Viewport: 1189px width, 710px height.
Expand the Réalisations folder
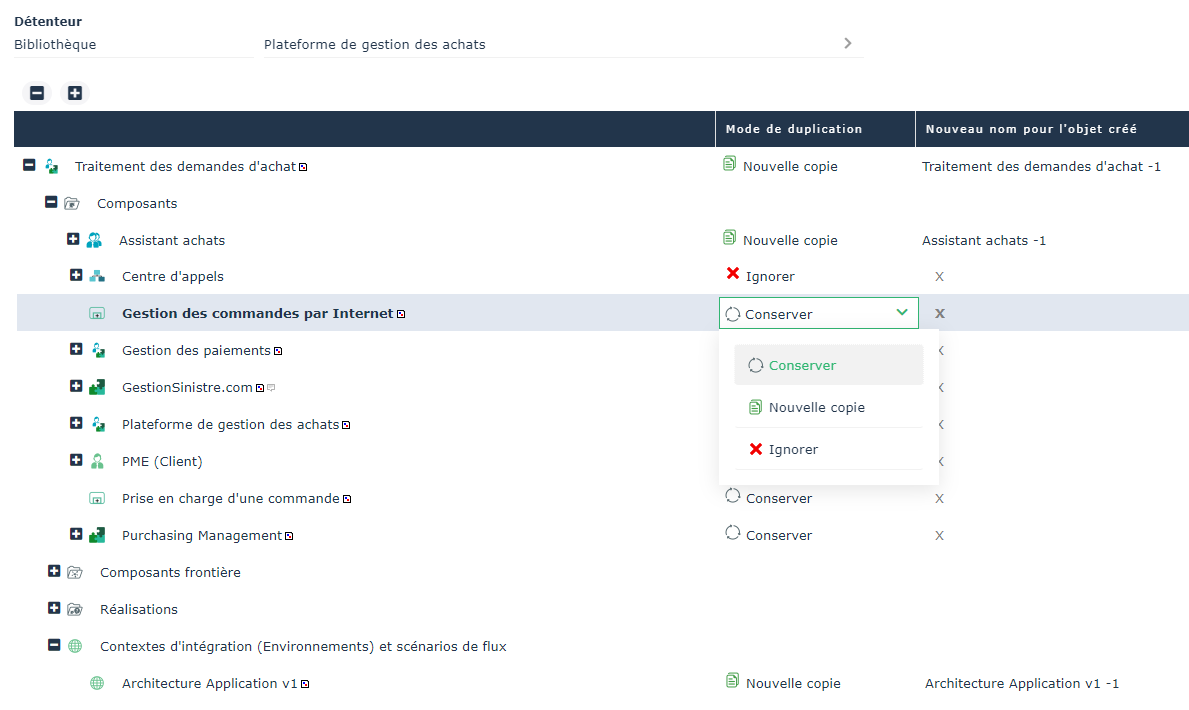[54, 608]
